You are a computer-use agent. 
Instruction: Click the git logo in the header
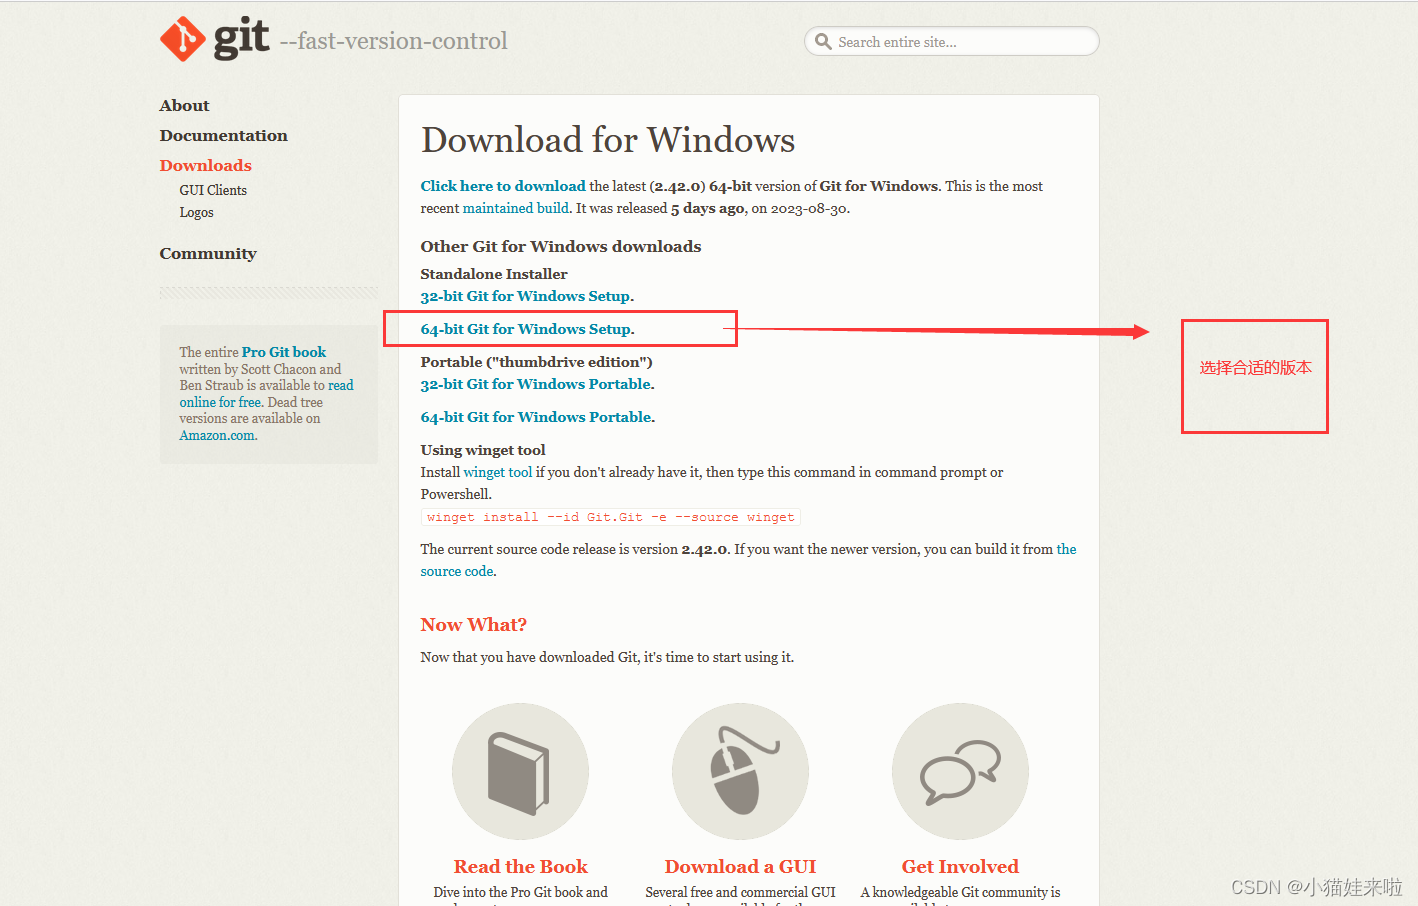214,39
